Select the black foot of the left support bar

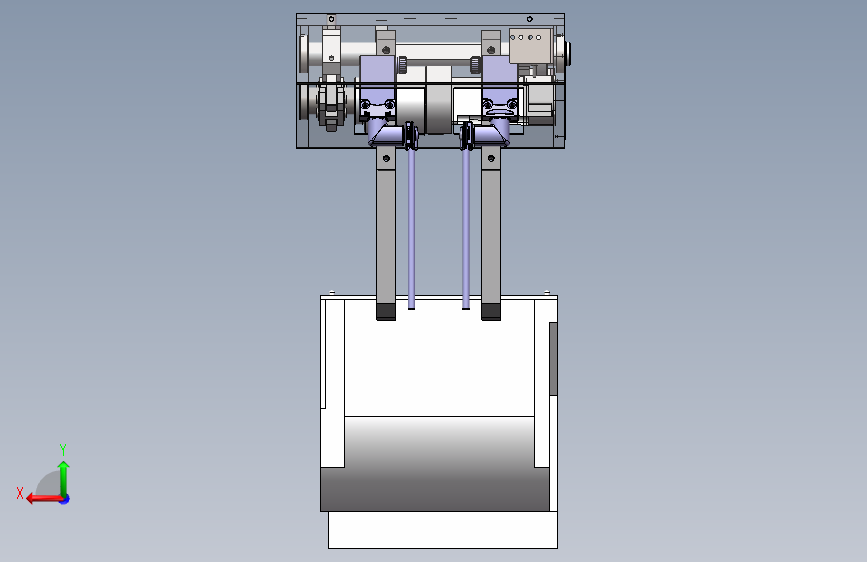click(x=386, y=312)
